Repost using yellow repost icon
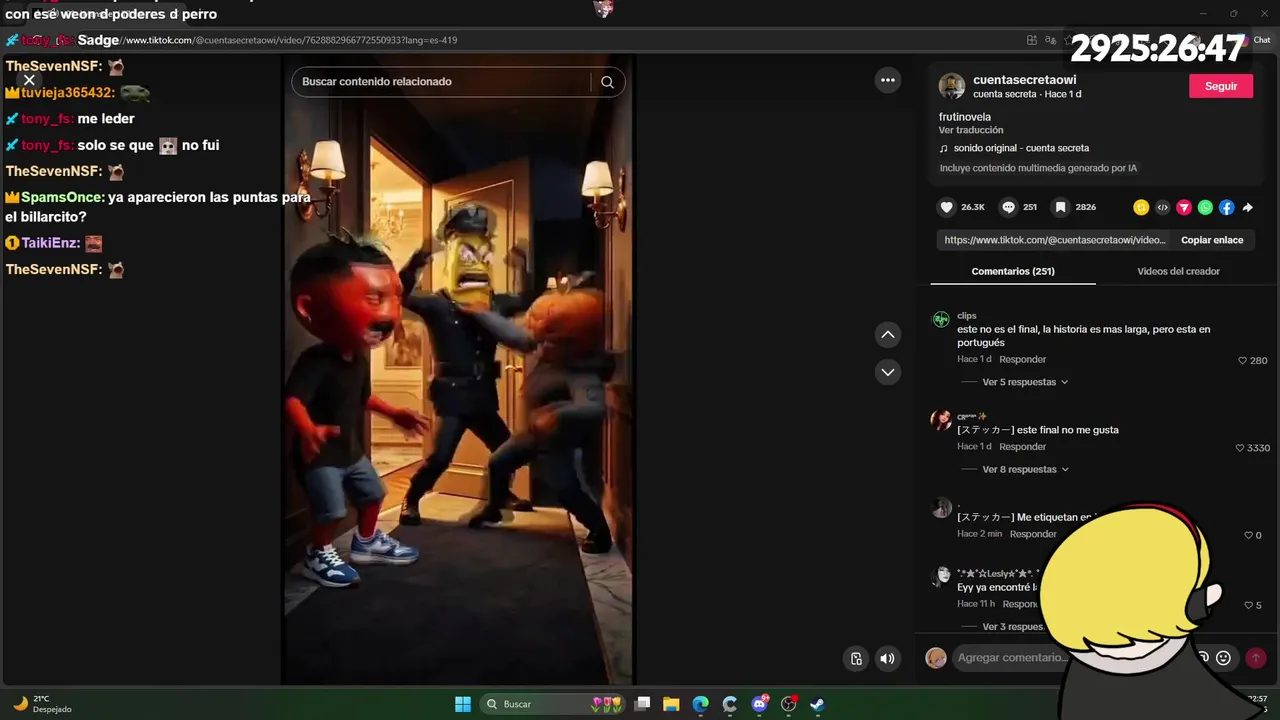The image size is (1280, 720). tap(1141, 208)
